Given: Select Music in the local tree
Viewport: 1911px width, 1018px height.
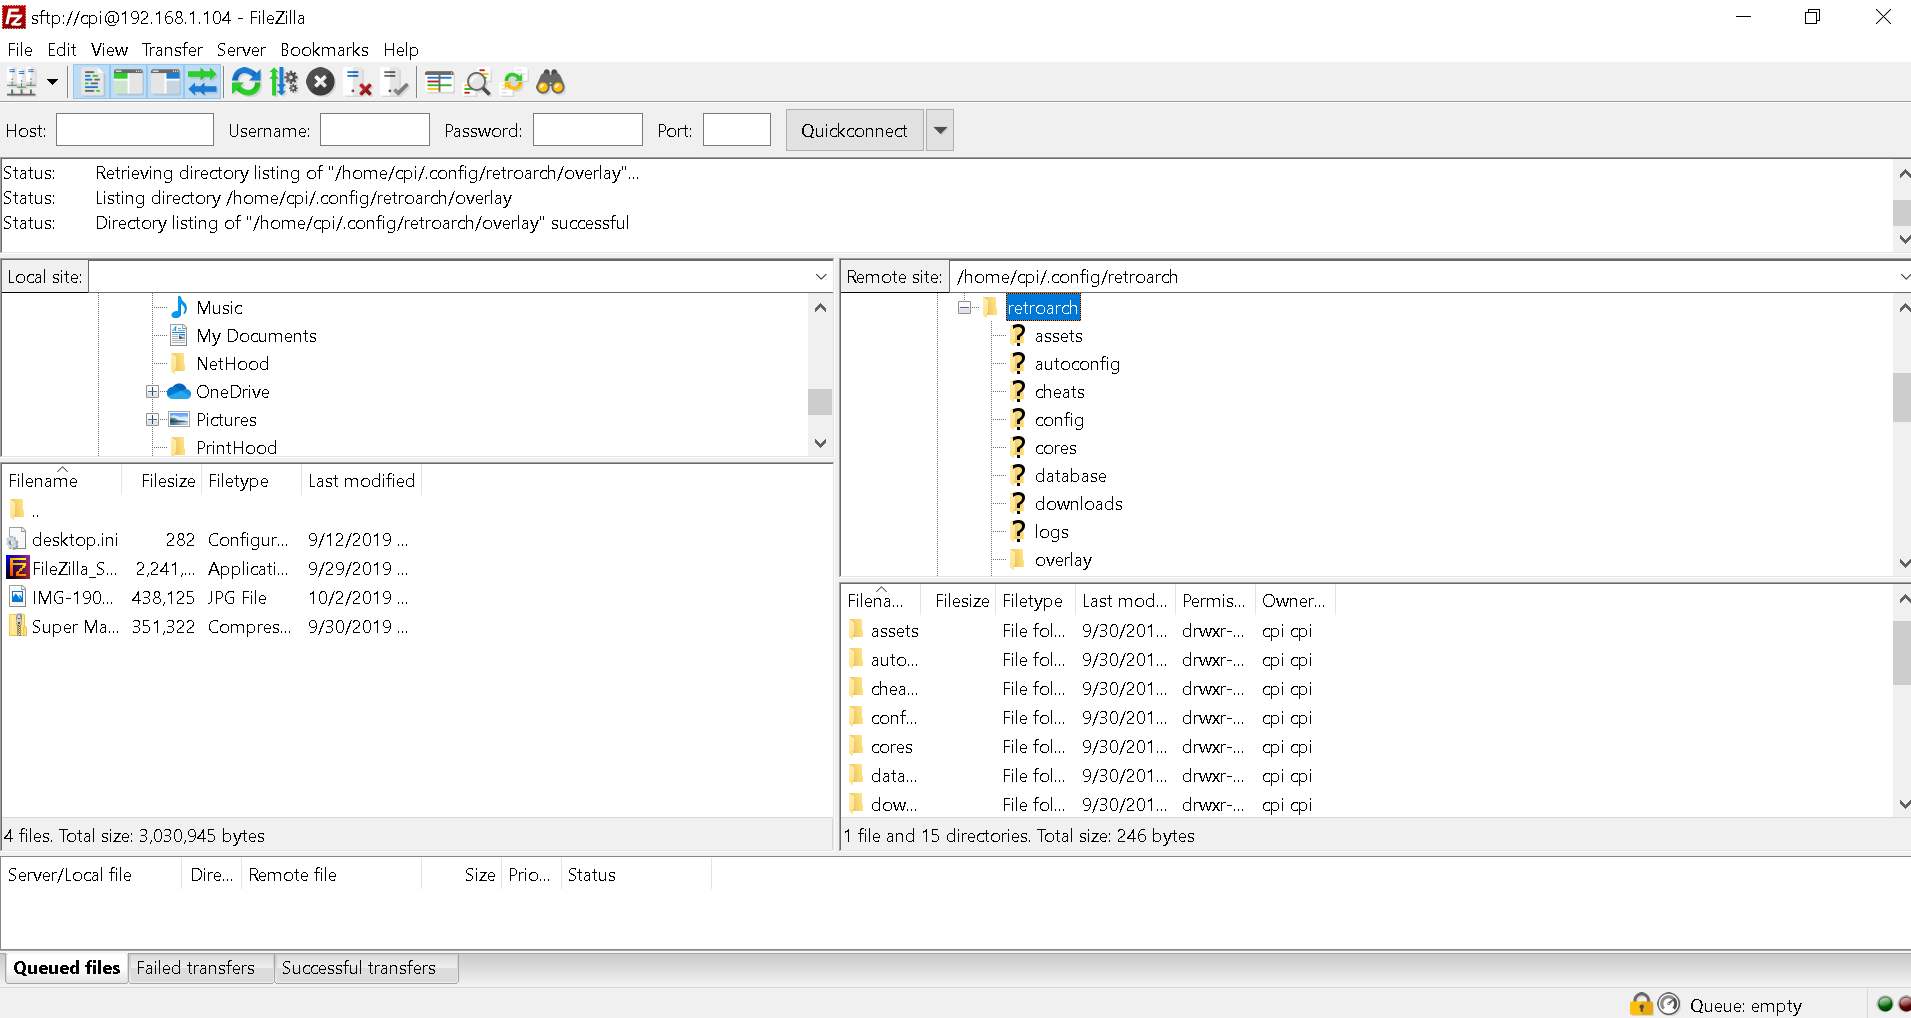Looking at the screenshot, I should 219,308.
